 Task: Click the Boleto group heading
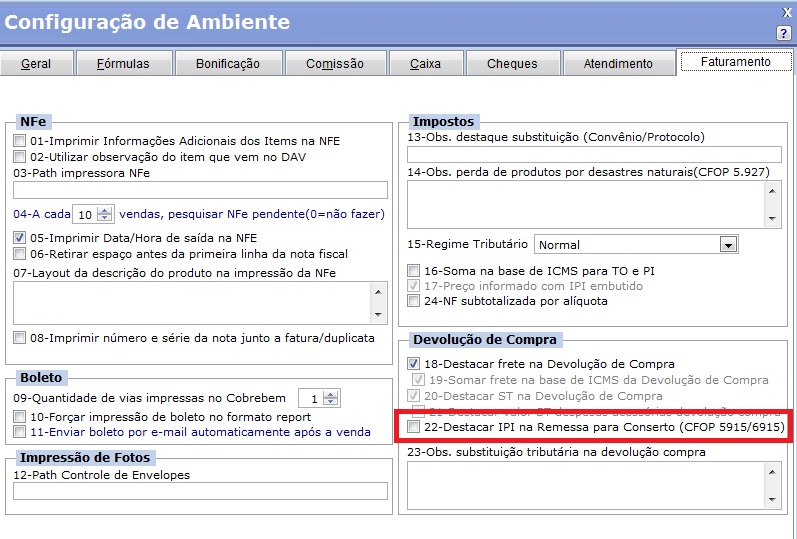point(41,378)
